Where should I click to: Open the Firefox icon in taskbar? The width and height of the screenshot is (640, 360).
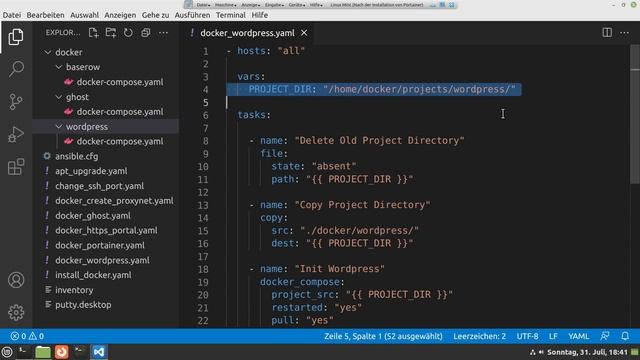(62, 352)
